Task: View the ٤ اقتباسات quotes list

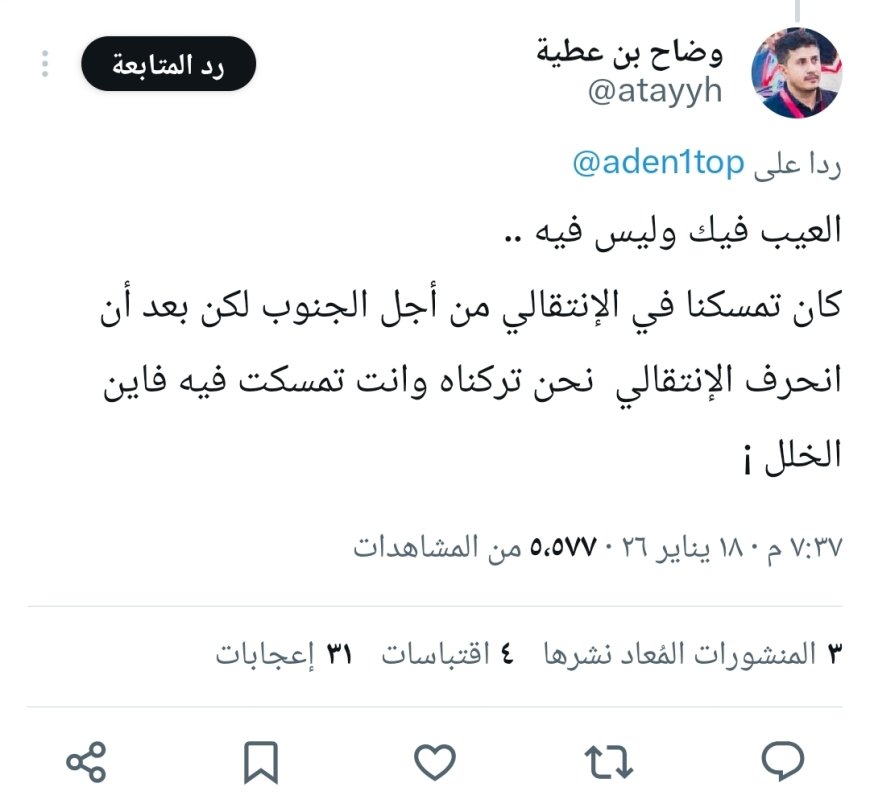Action: (448, 654)
